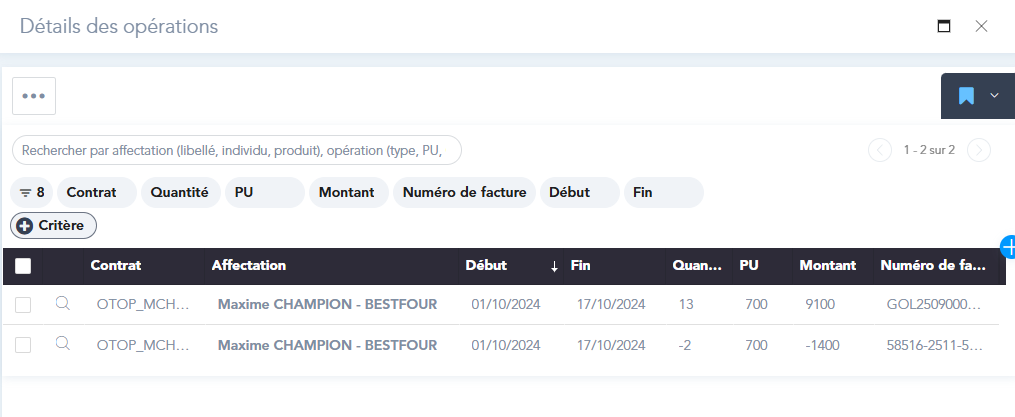1015x417 pixels.
Task: Open the Quantité filter chip
Action: click(x=179, y=192)
